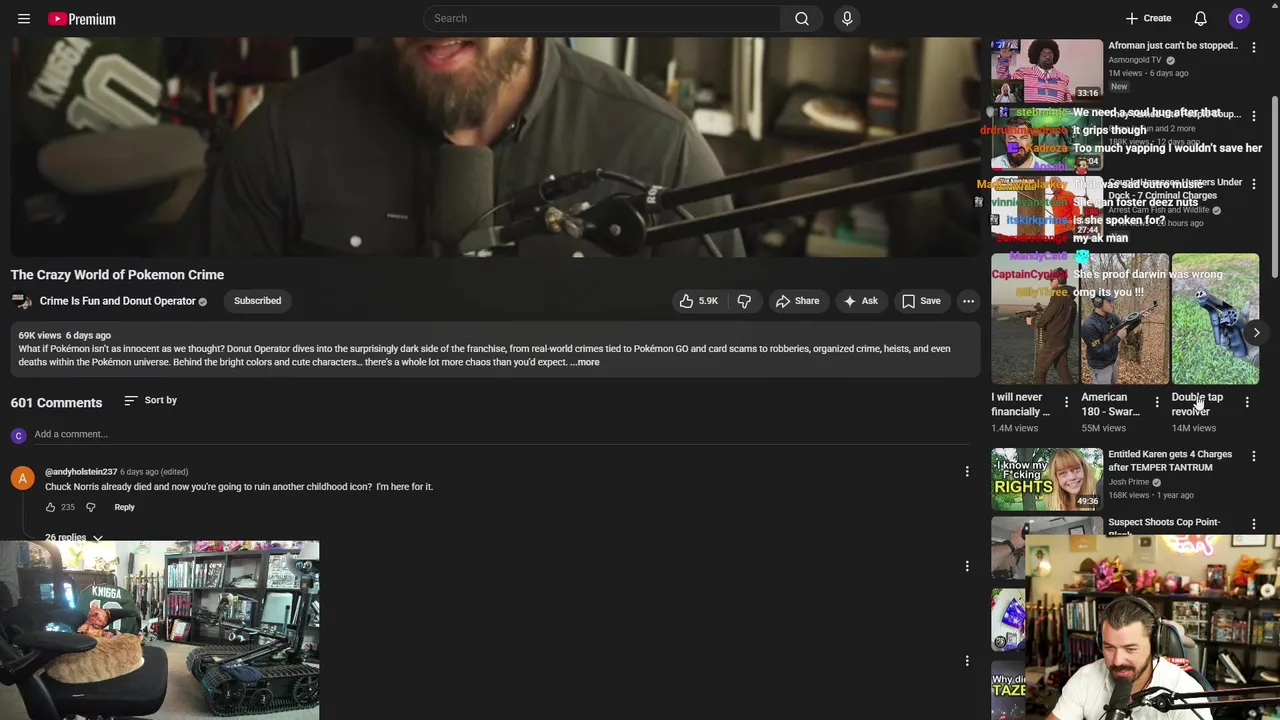Open the hamburger guide menu

pyautogui.click(x=24, y=19)
